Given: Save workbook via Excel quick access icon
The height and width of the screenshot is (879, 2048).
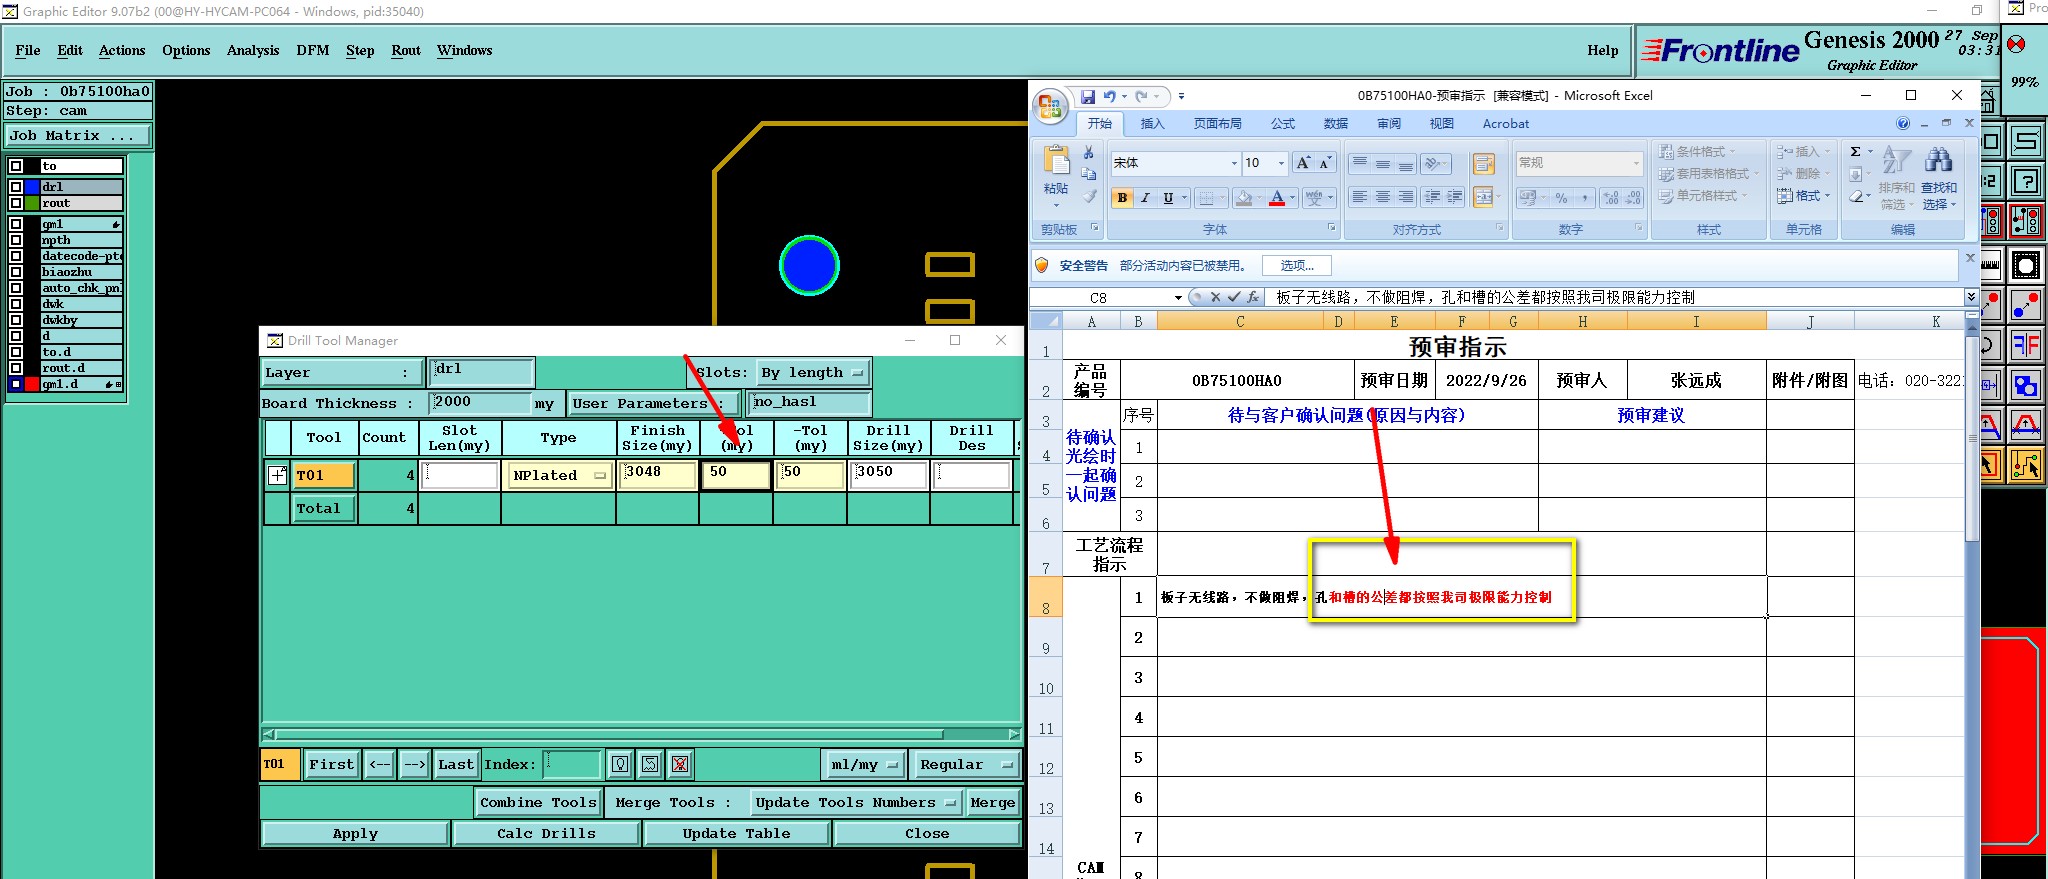Looking at the screenshot, I should pos(1088,97).
